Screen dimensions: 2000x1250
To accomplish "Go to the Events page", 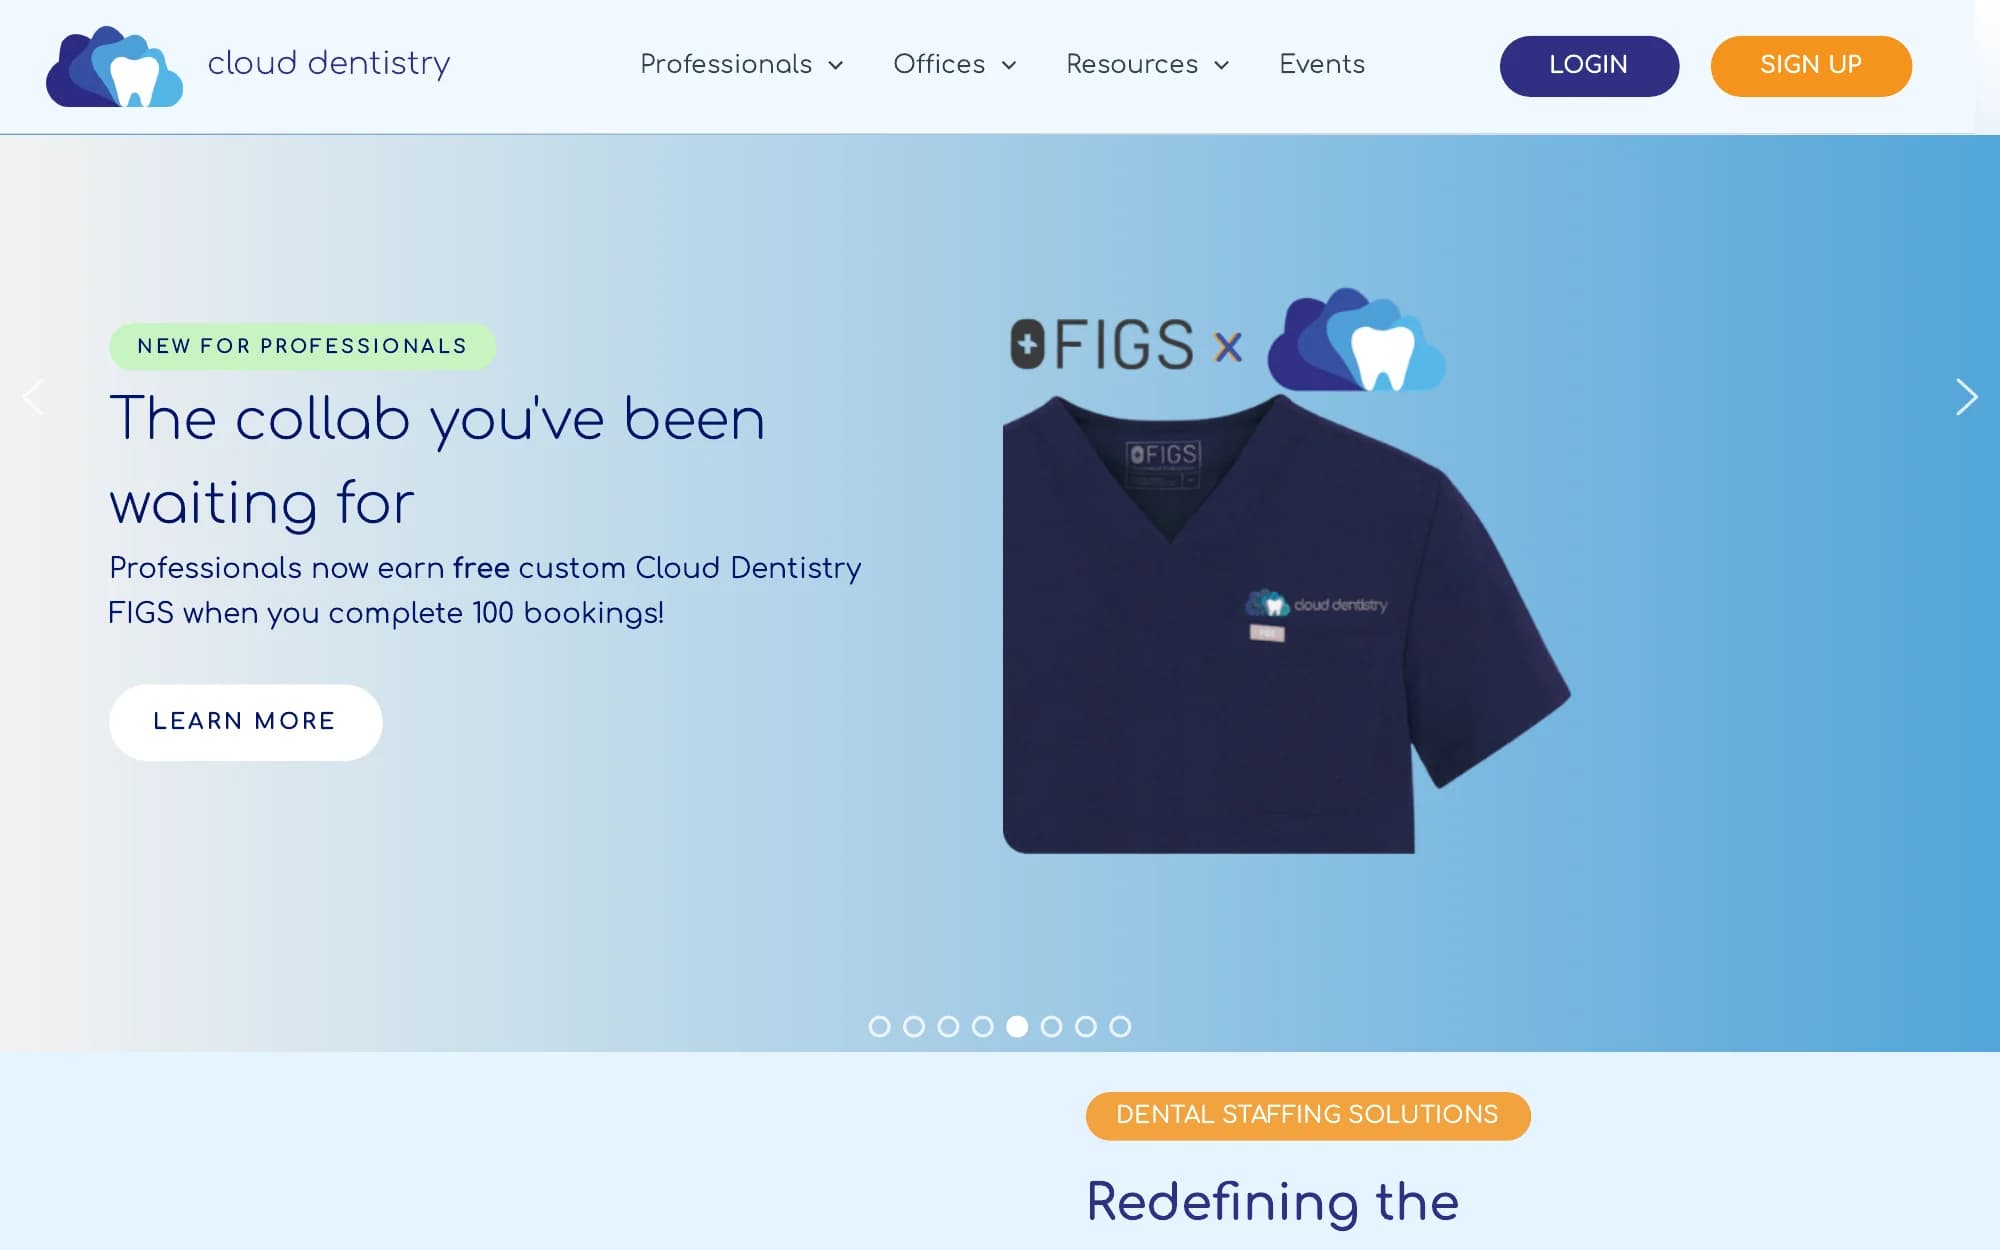I will pos(1322,64).
